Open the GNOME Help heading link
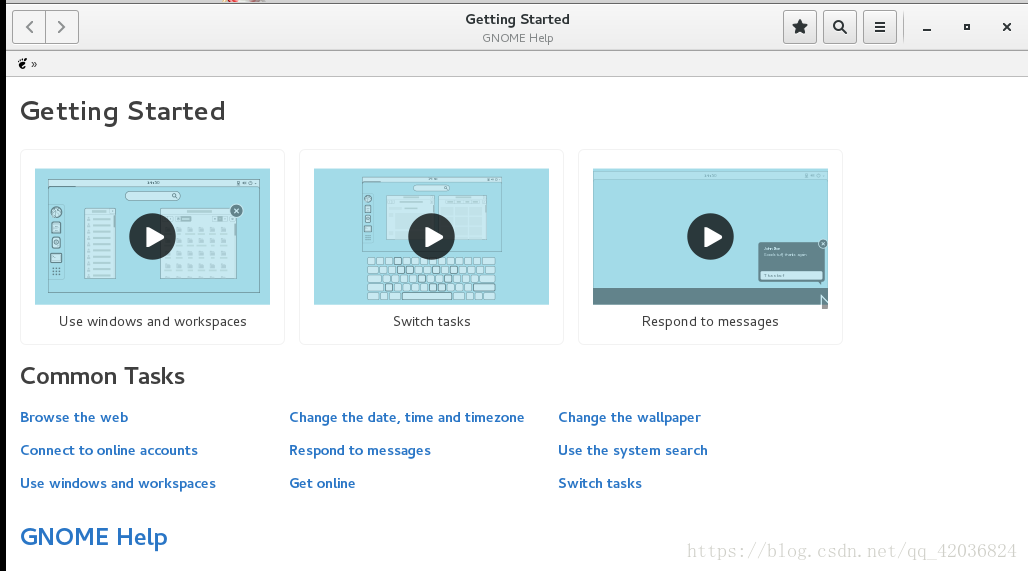Screen dimensions: 1028x571 point(94,537)
